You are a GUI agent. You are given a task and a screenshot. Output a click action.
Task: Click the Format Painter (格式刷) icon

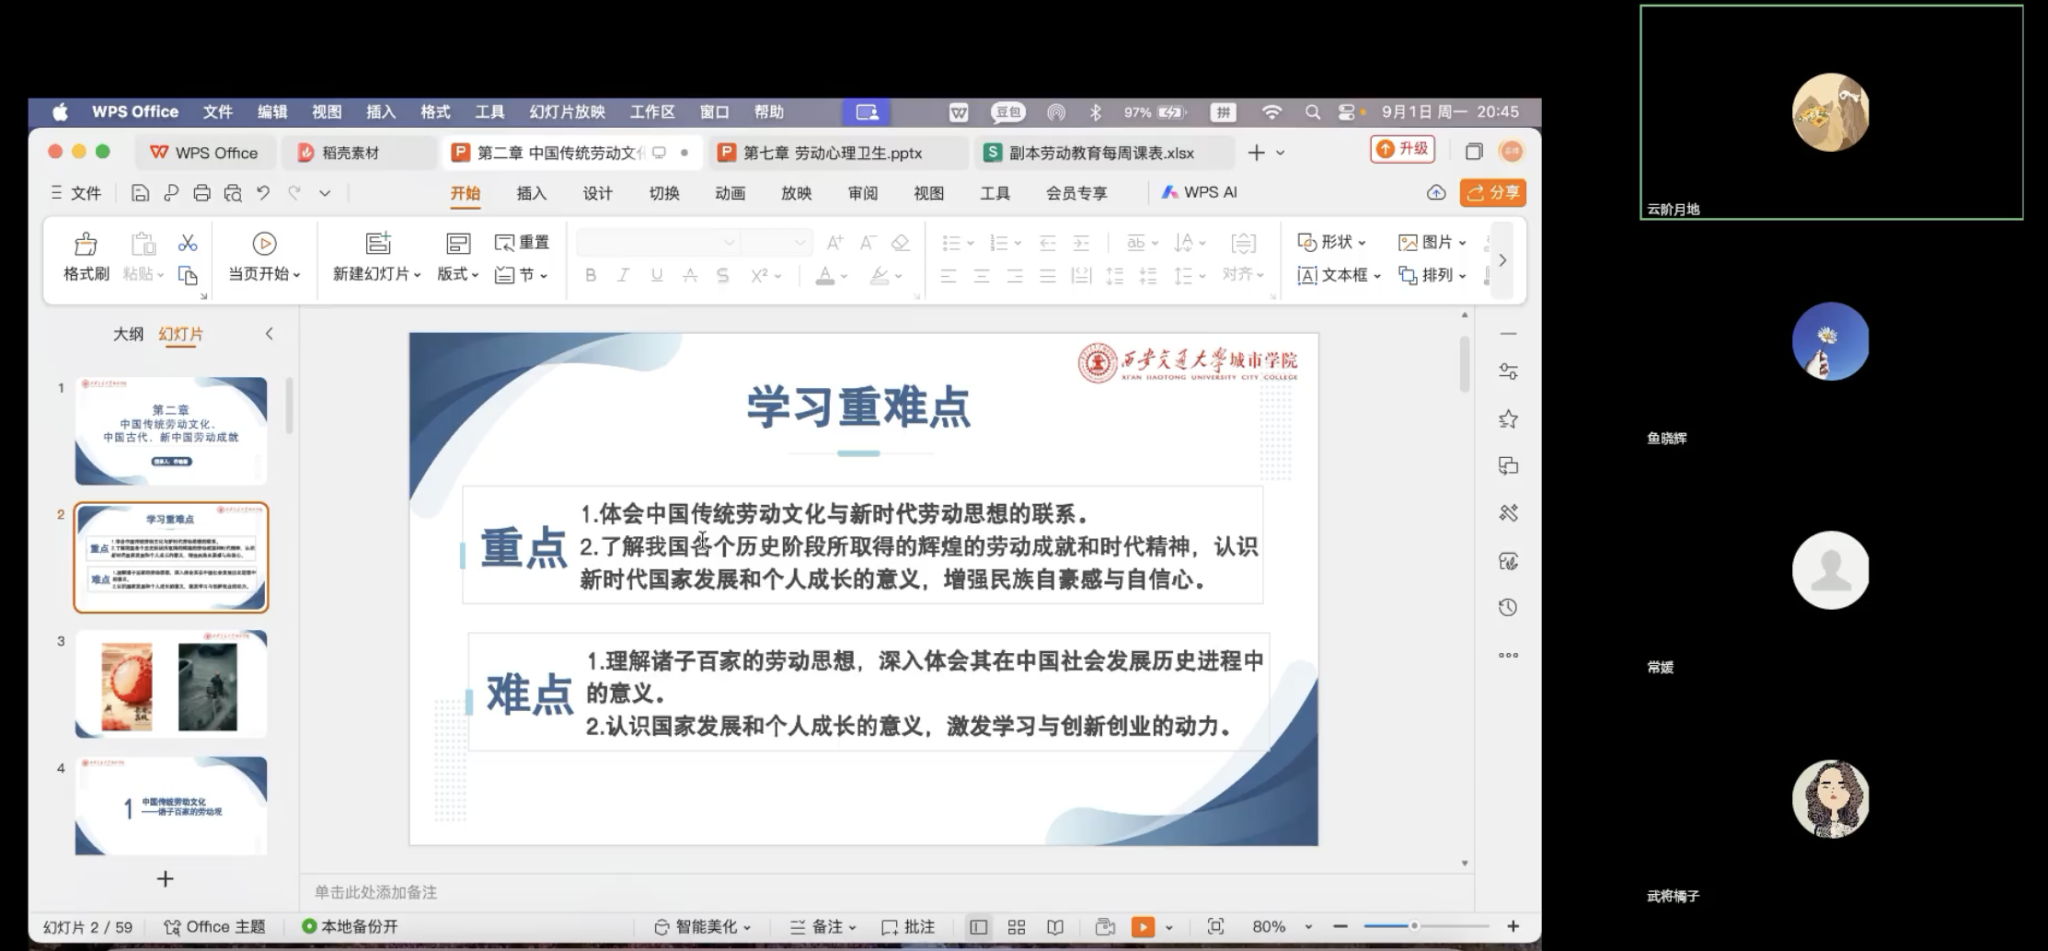[x=86, y=244]
